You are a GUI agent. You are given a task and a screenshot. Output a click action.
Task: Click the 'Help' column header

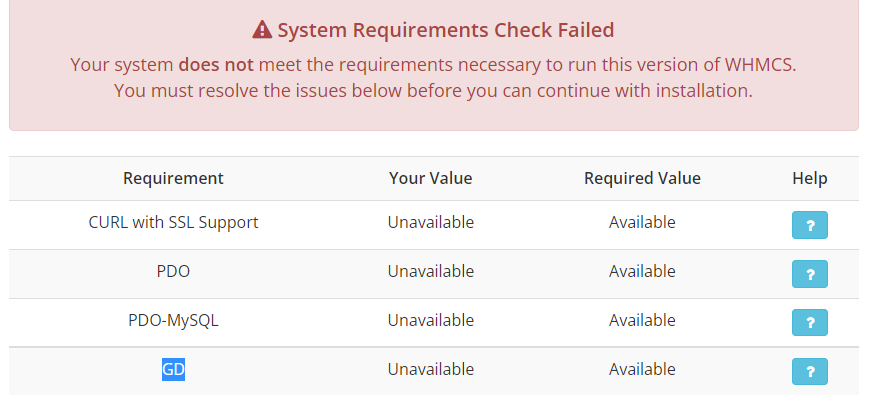coord(809,178)
